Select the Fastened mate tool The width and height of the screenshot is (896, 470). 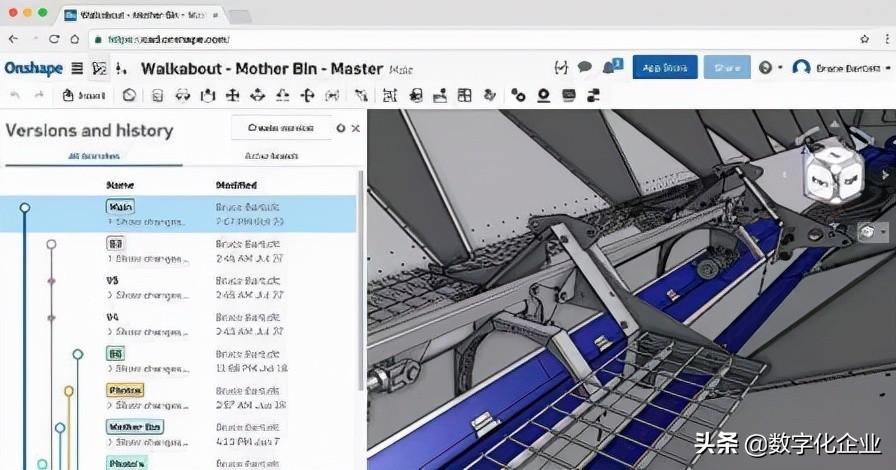click(157, 95)
